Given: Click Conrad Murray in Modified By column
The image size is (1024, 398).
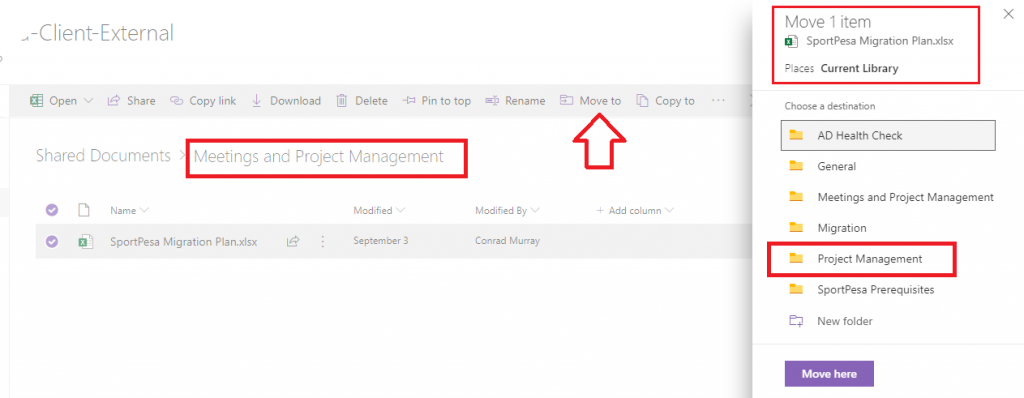Looking at the screenshot, I should [x=507, y=240].
